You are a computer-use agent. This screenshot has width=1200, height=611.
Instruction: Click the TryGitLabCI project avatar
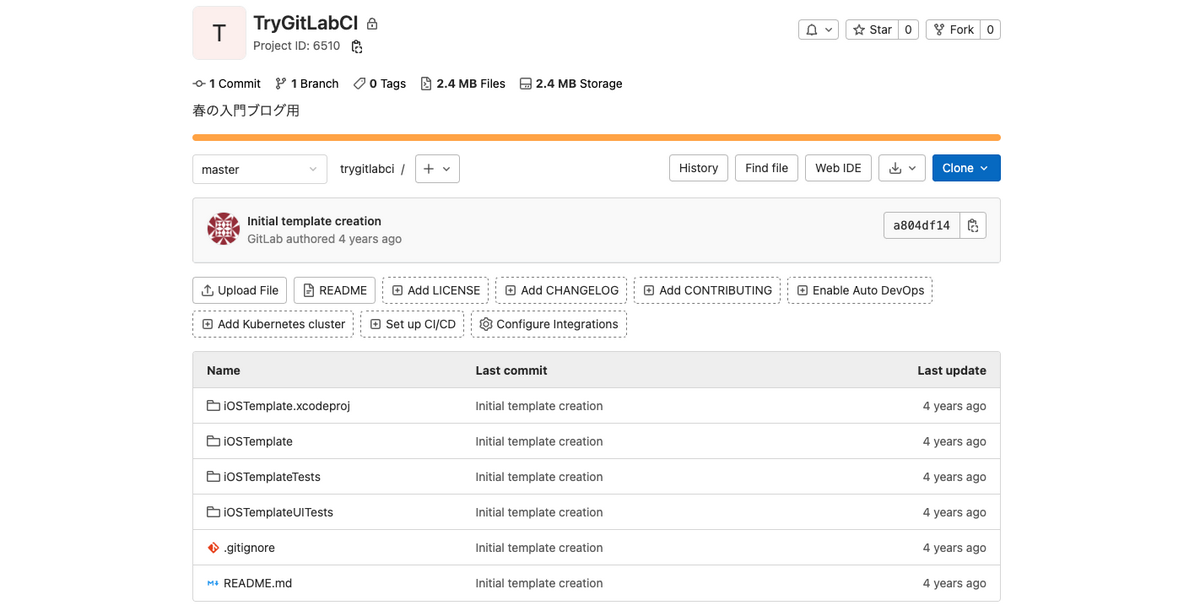point(219,33)
